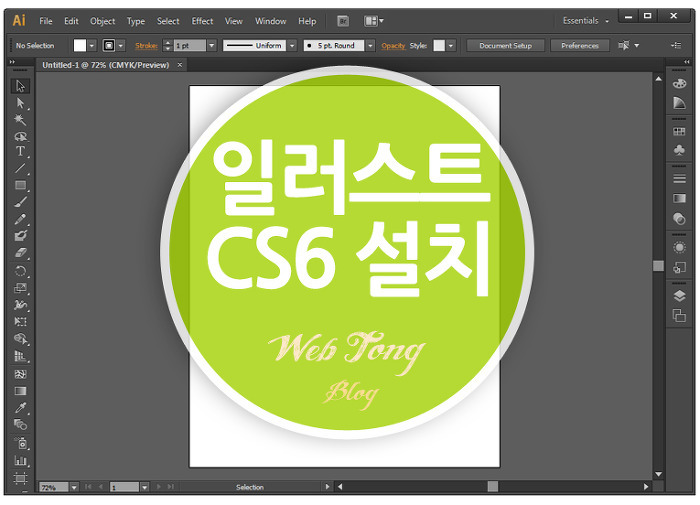The image size is (700, 505).
Task: Select the Scale tool
Action: [x=20, y=288]
